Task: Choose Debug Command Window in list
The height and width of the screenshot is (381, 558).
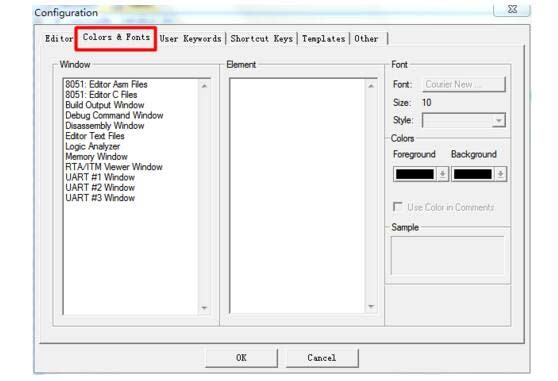Action: pos(114,115)
